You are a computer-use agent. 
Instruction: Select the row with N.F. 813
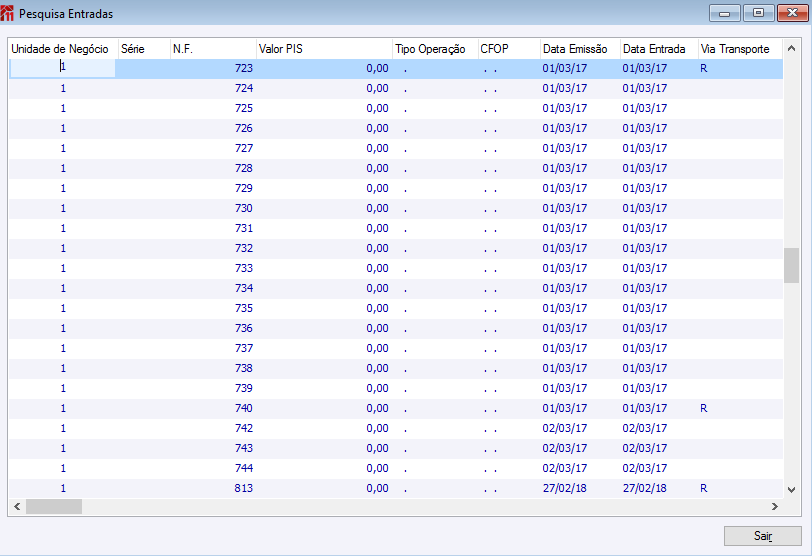coord(396,489)
